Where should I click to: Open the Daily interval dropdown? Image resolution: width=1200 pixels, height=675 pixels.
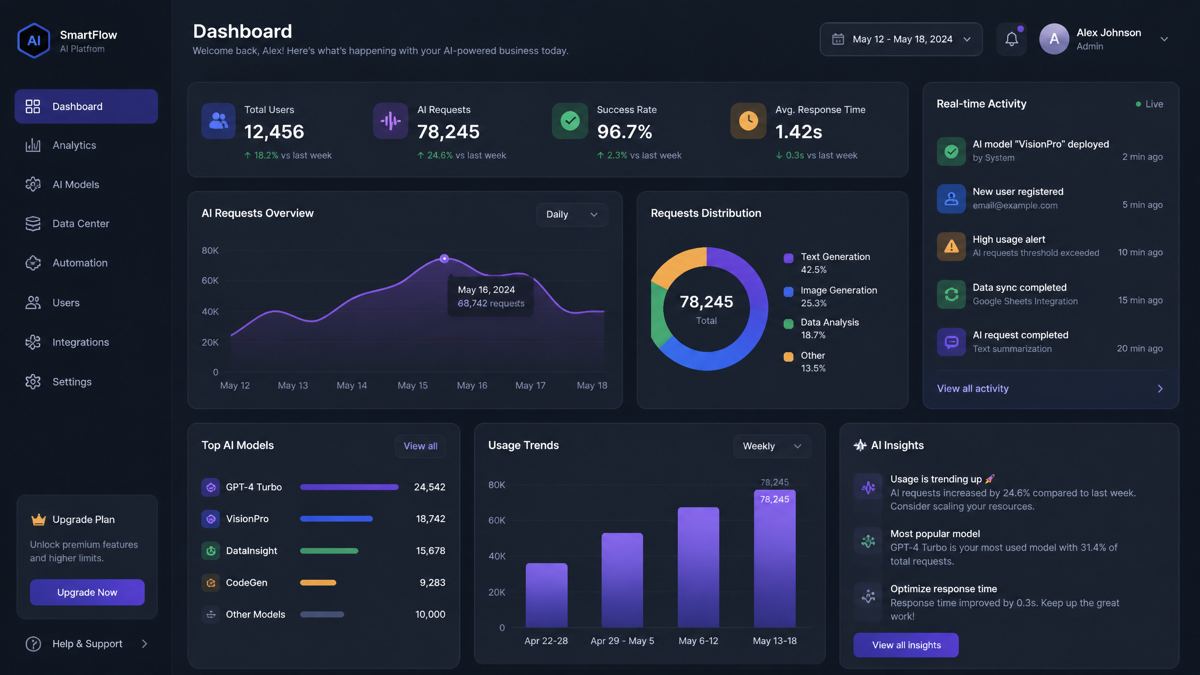pyautogui.click(x=571, y=214)
